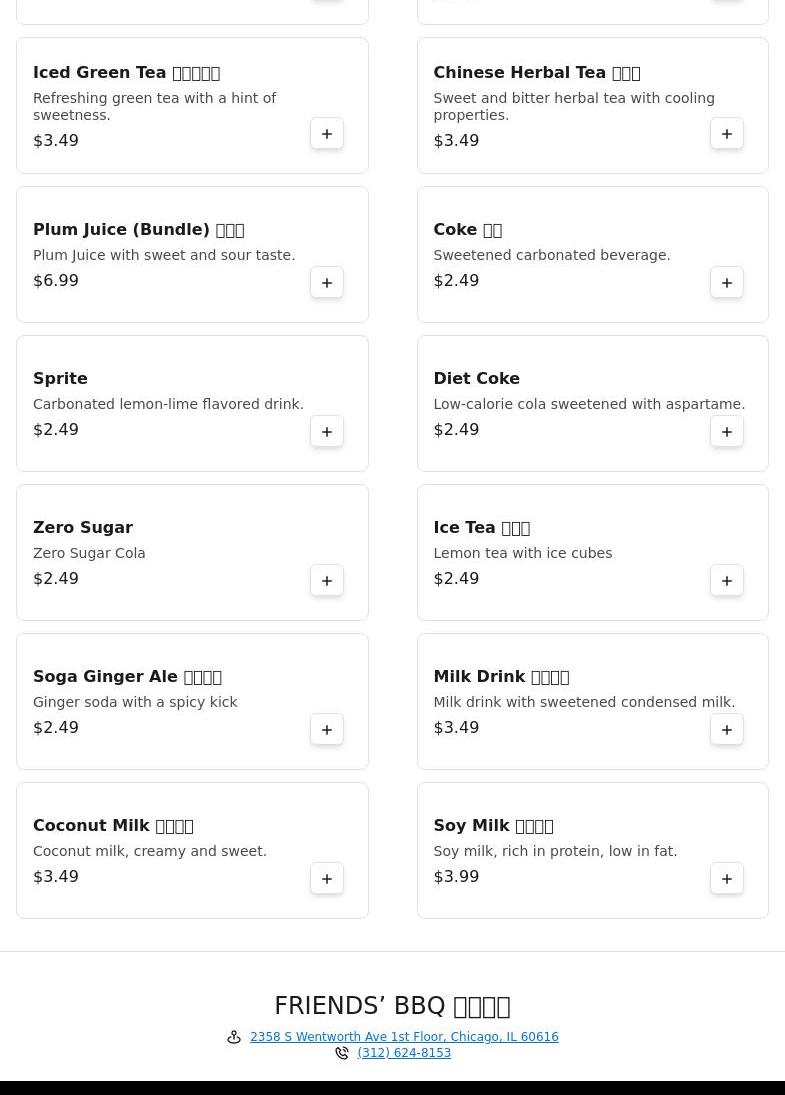Call the restaurant phone number link
The image size is (785, 1095).
point(404,1053)
